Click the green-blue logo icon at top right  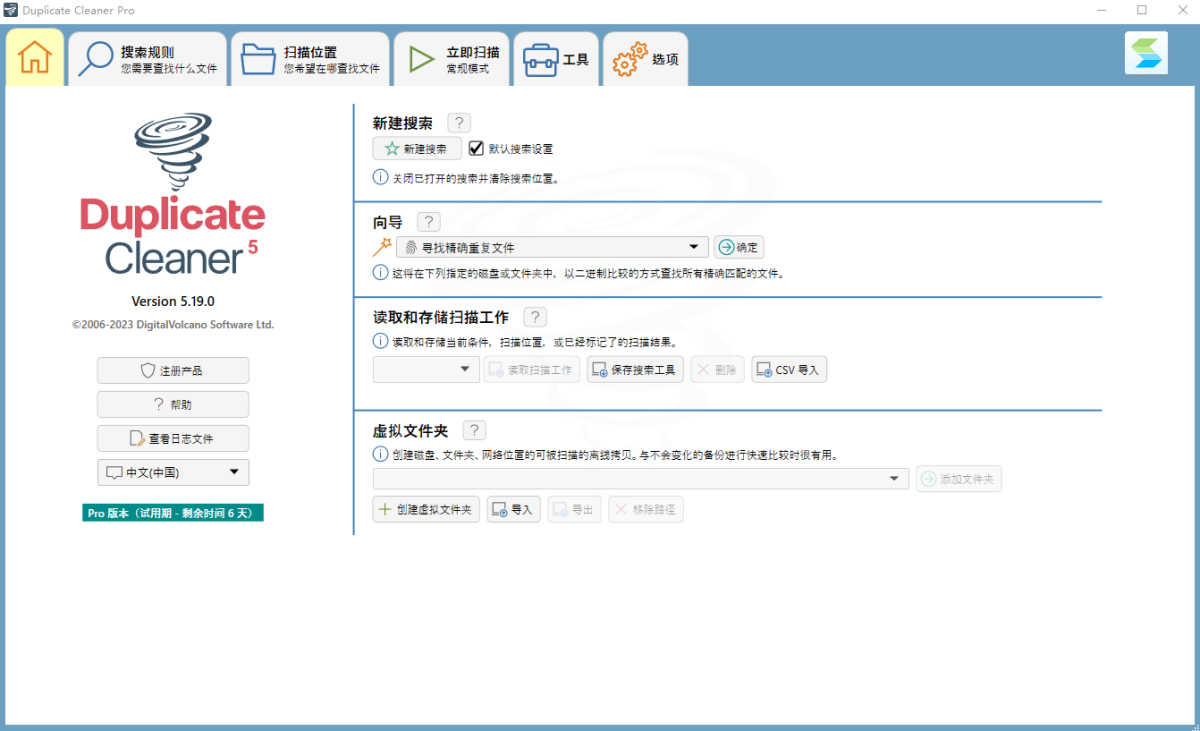coord(1146,53)
